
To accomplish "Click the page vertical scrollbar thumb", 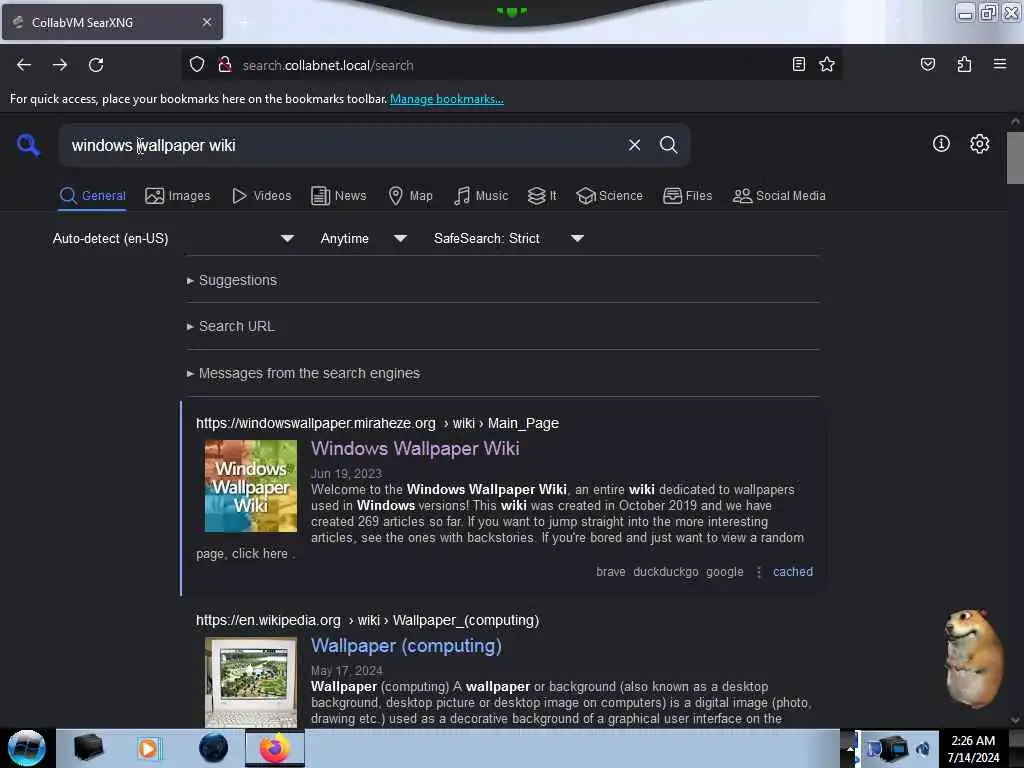I will coord(1014,157).
